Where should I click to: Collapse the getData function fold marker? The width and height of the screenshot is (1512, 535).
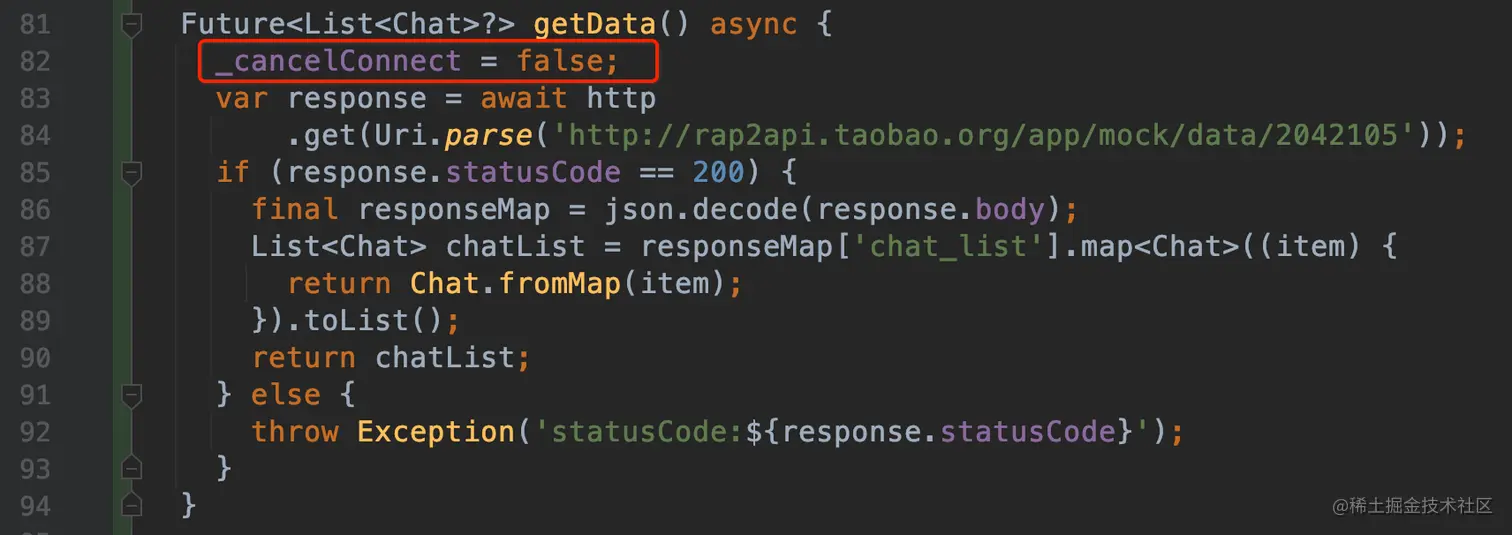pos(131,25)
